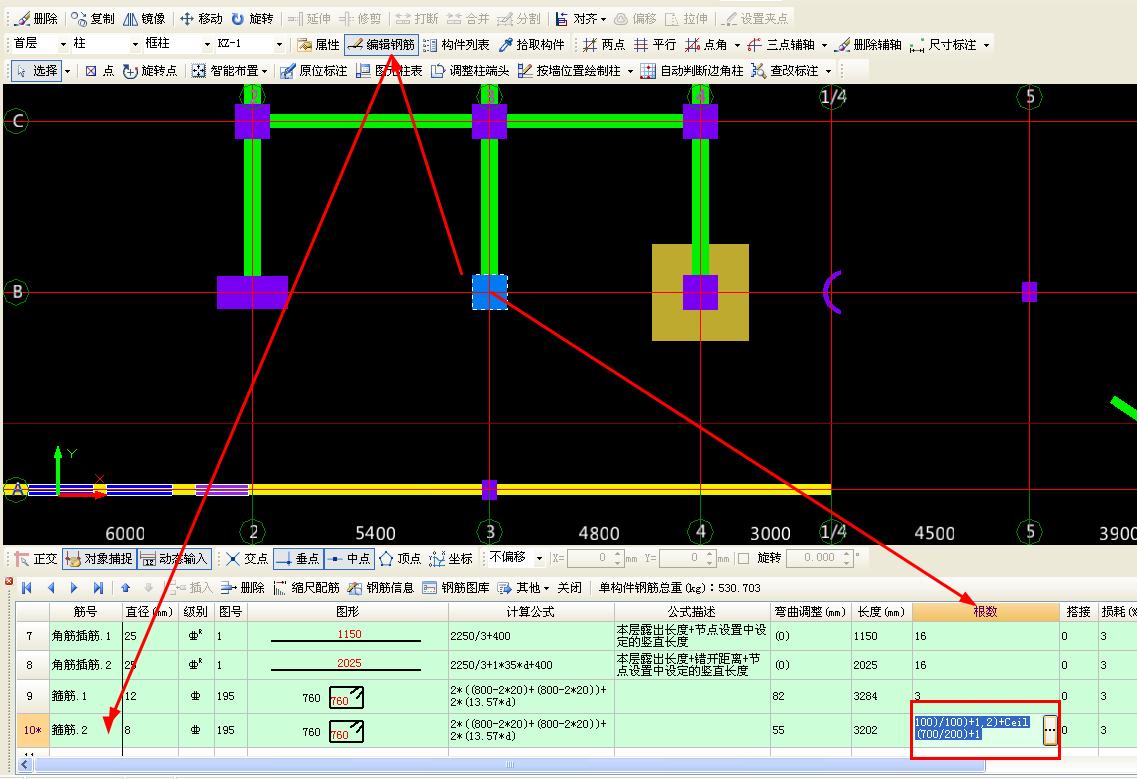
Task: Click horizontal scrollbar of rebar table
Action: coord(510,764)
